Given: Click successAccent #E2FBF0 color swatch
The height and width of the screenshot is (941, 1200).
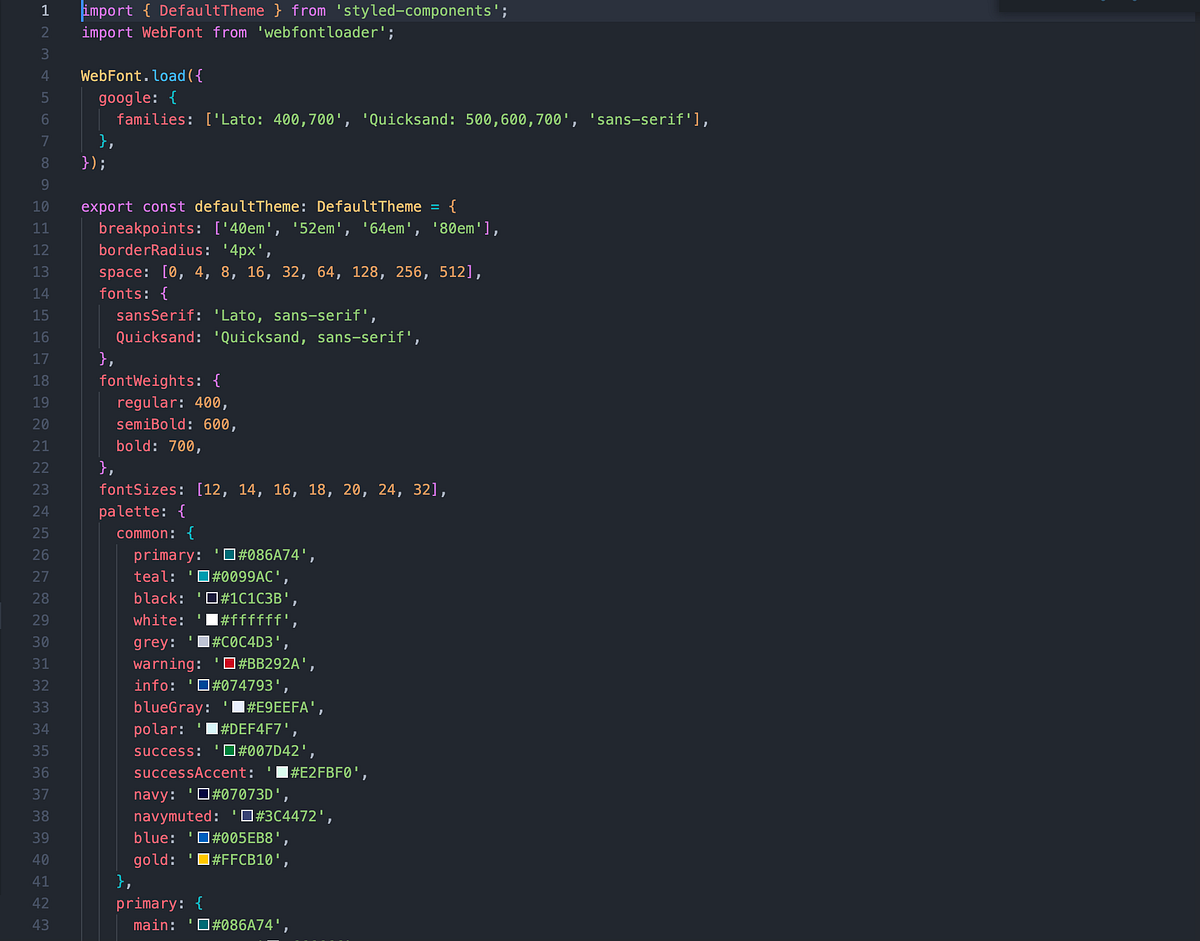Looking at the screenshot, I should [282, 773].
